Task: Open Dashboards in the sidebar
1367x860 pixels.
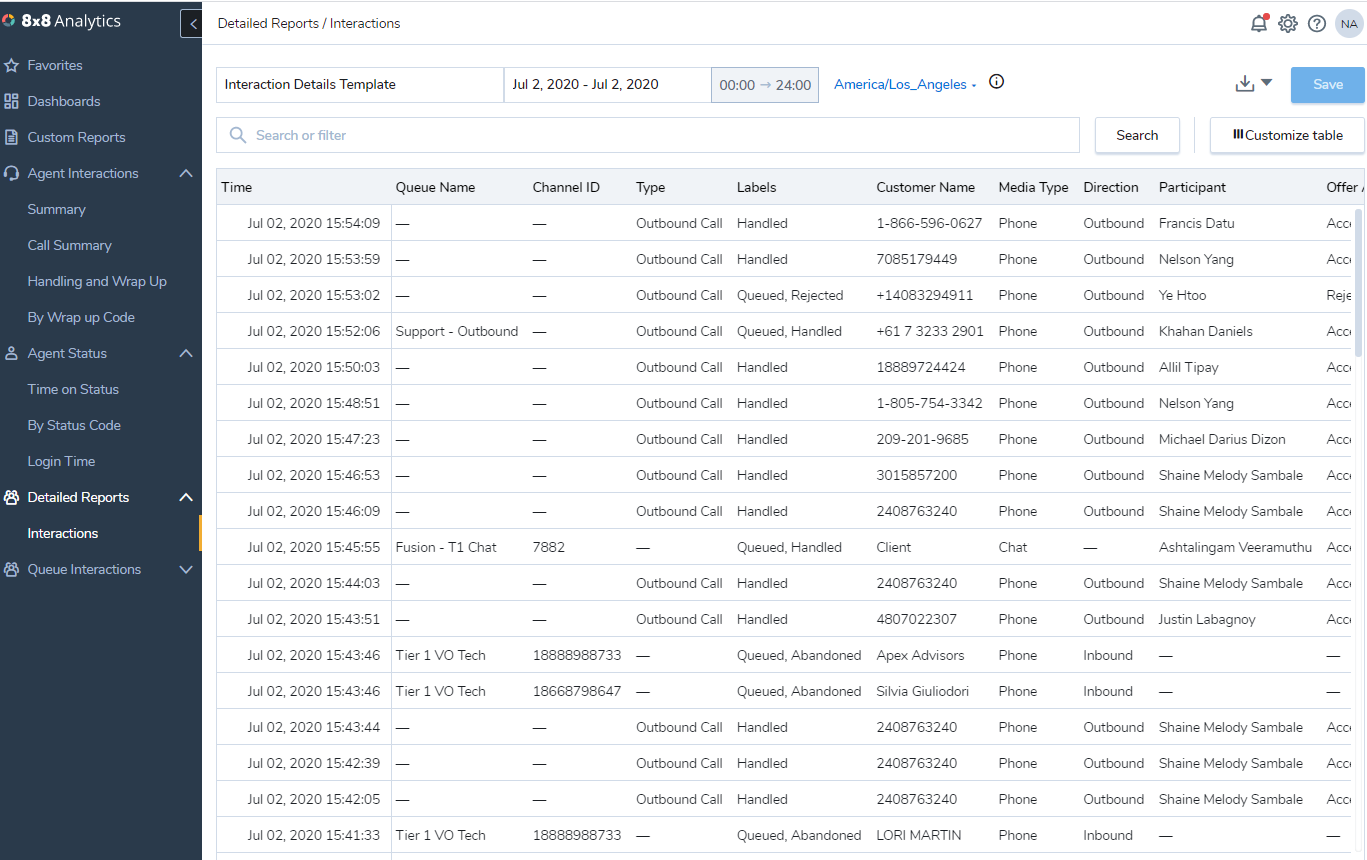Action: click(x=64, y=101)
